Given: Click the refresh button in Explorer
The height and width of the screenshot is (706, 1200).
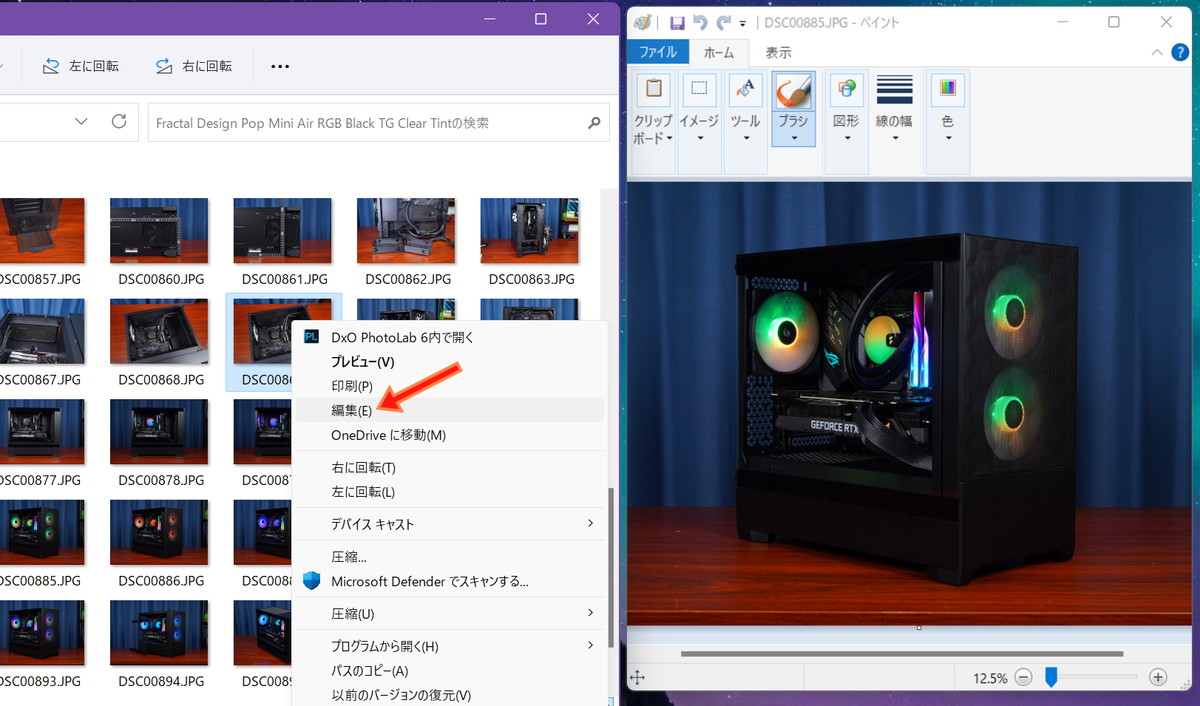Looking at the screenshot, I should click(119, 122).
